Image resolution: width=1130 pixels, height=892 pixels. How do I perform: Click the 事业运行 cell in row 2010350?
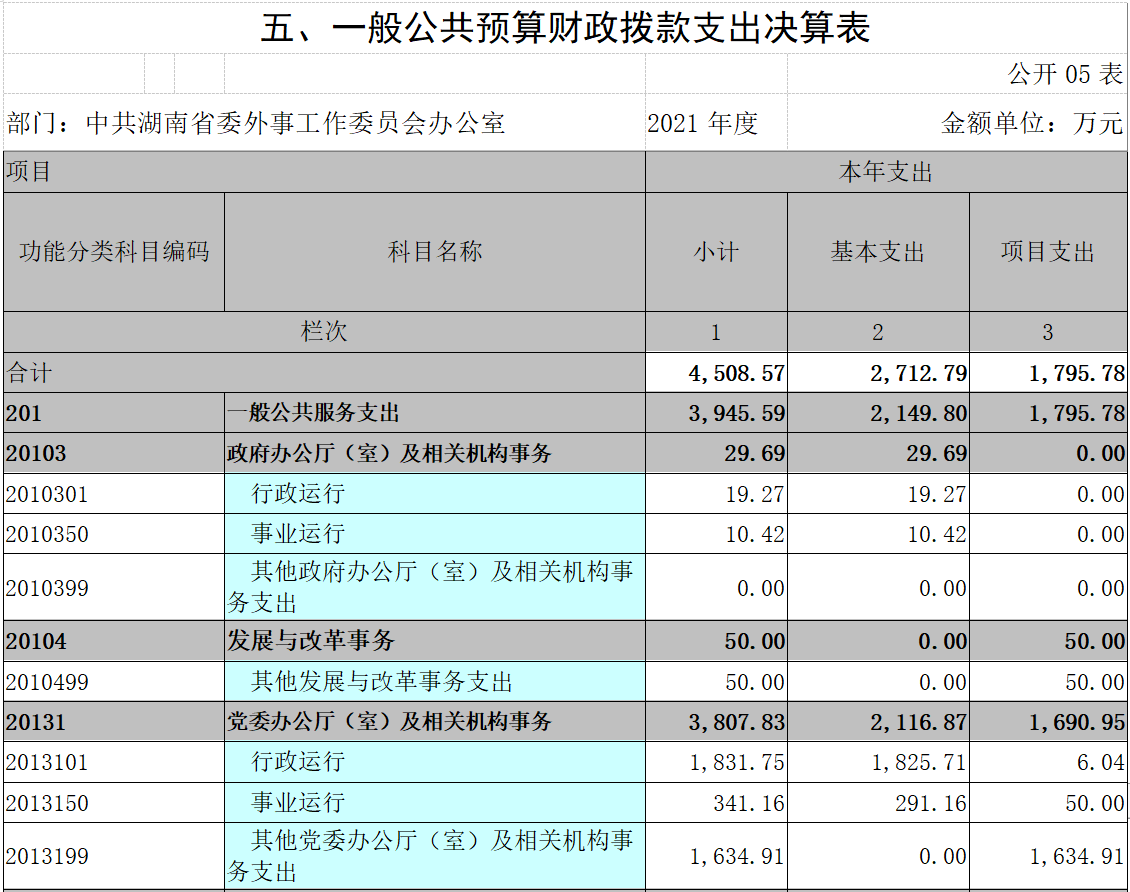click(435, 534)
